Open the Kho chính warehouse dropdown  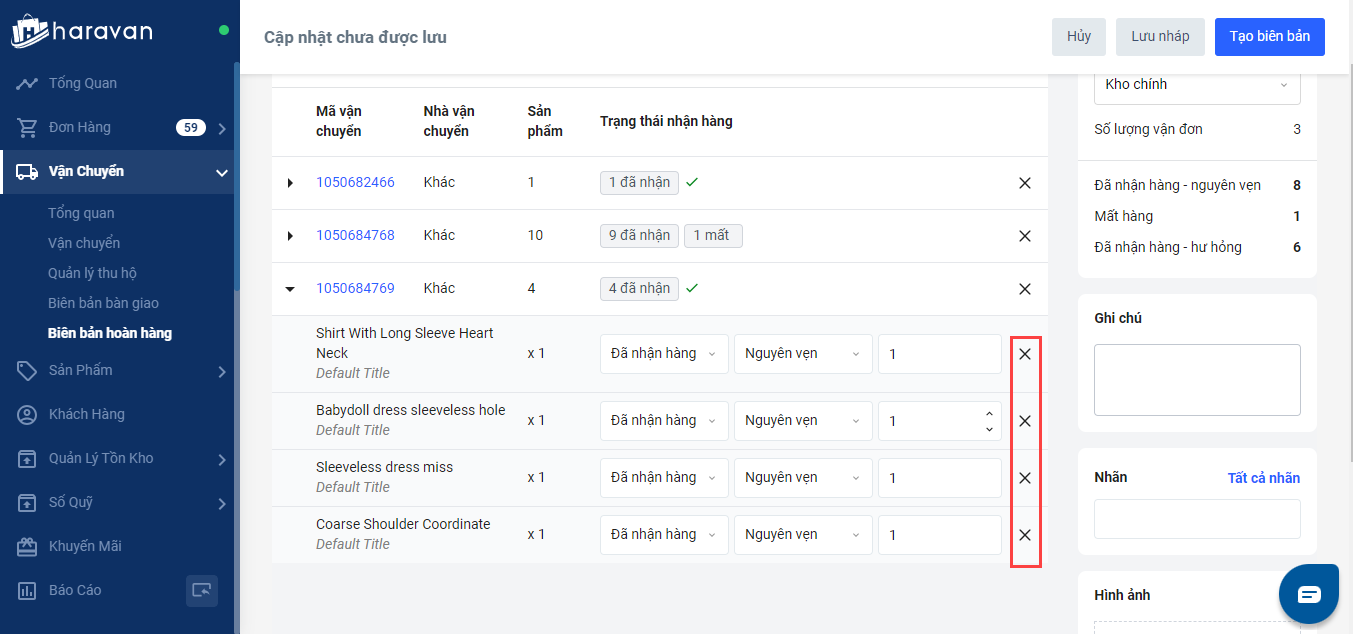(x=1196, y=85)
